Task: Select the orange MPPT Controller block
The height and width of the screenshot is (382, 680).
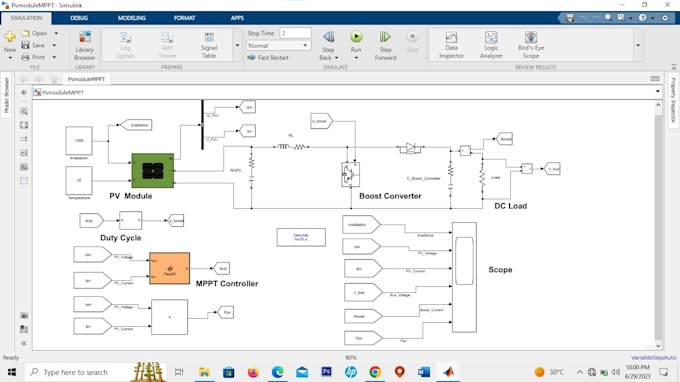Action: 170,268
